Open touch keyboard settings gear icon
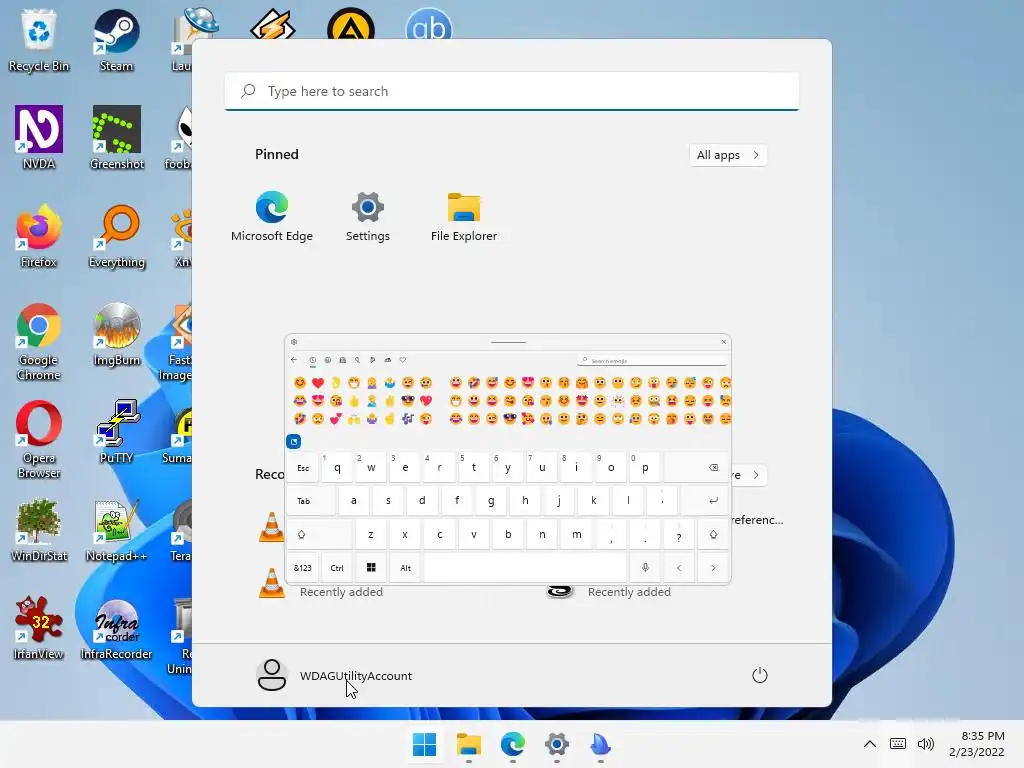The width and height of the screenshot is (1024, 768). 294,342
